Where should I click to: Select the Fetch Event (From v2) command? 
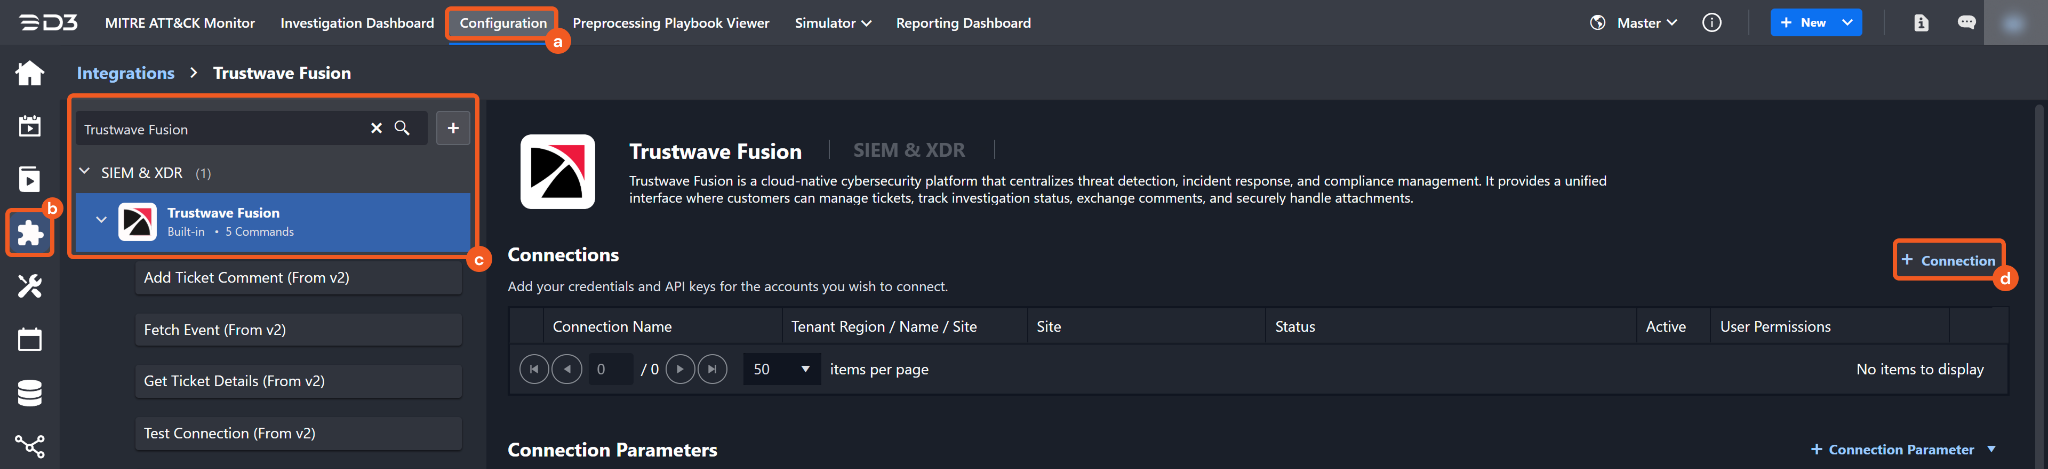[x=298, y=330]
